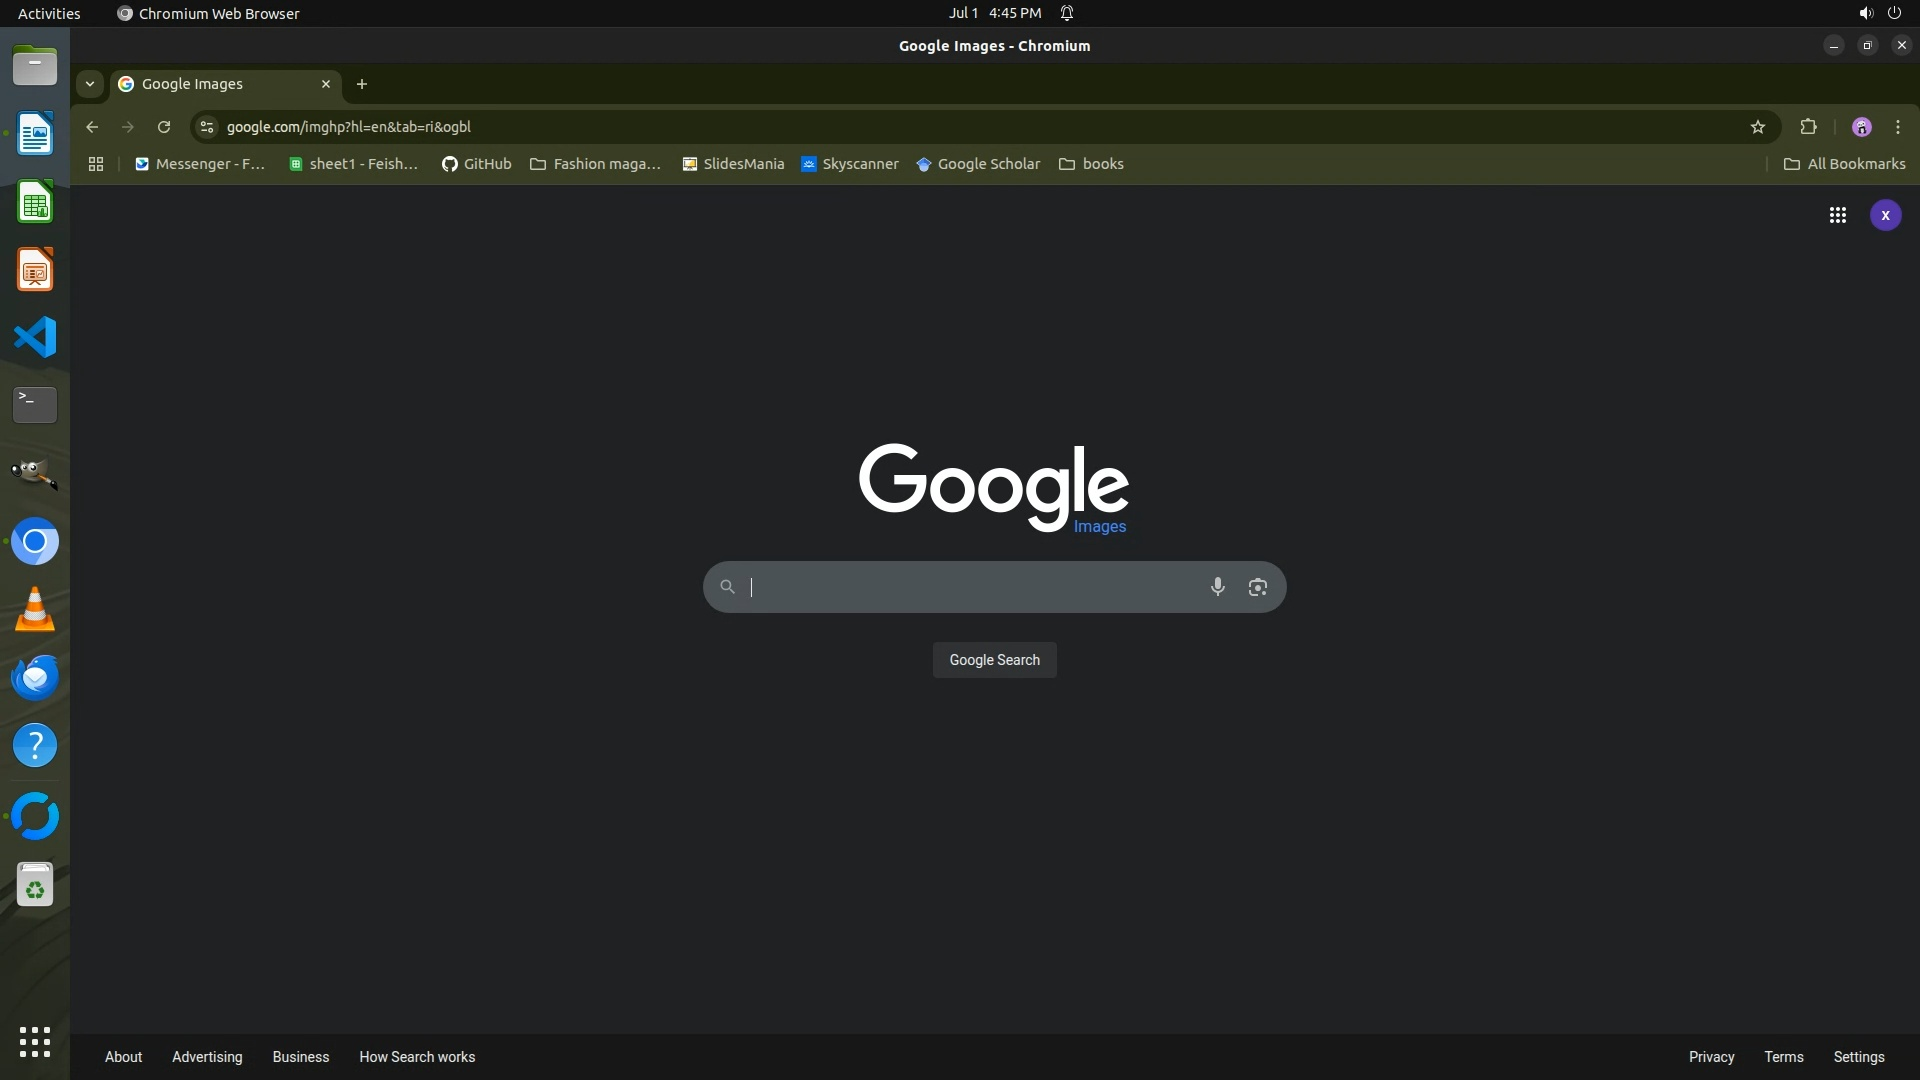Click the Google account avatar X
The image size is (1920, 1080).
pos(1885,215)
